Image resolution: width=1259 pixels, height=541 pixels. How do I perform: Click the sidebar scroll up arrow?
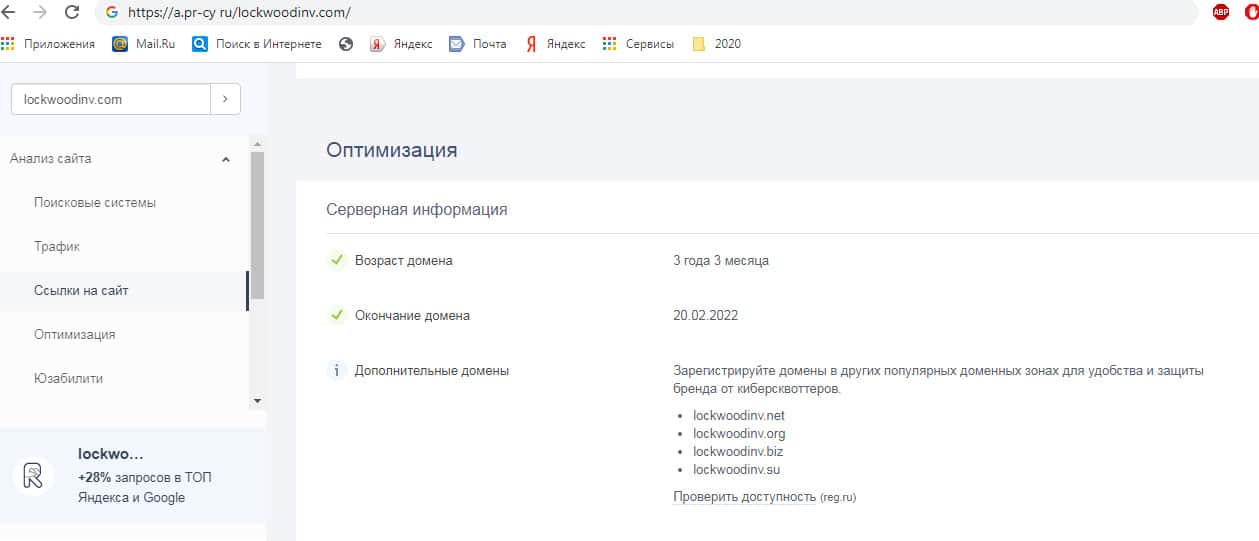pyautogui.click(x=257, y=143)
